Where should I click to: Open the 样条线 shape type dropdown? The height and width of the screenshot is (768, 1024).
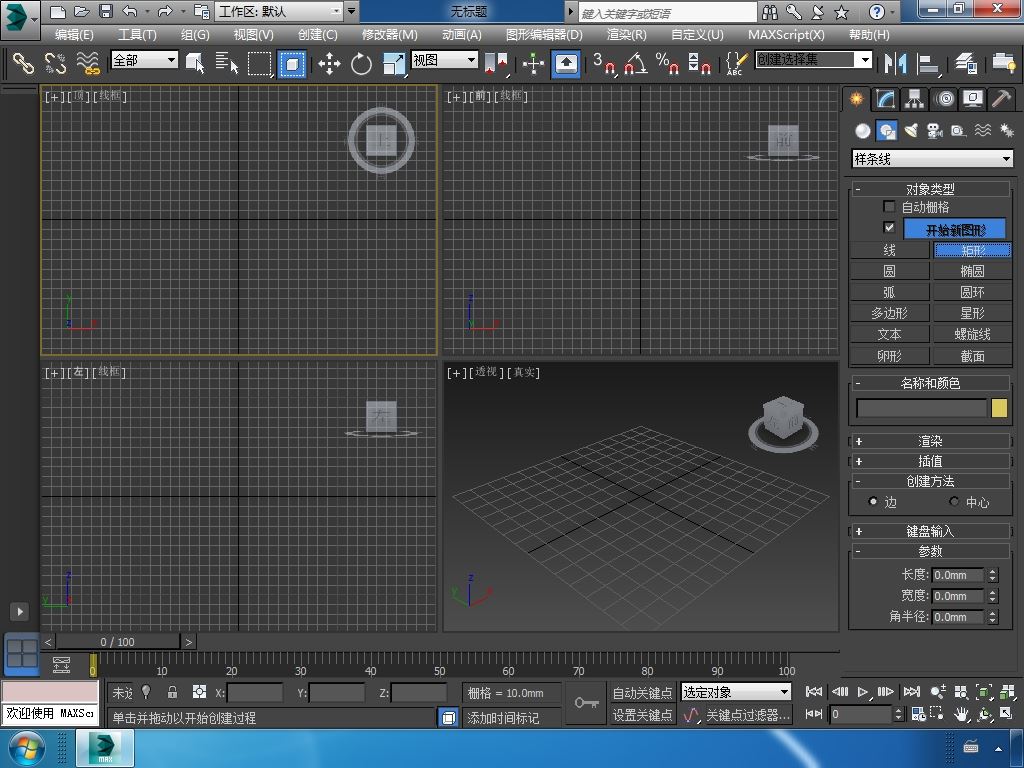[931, 159]
